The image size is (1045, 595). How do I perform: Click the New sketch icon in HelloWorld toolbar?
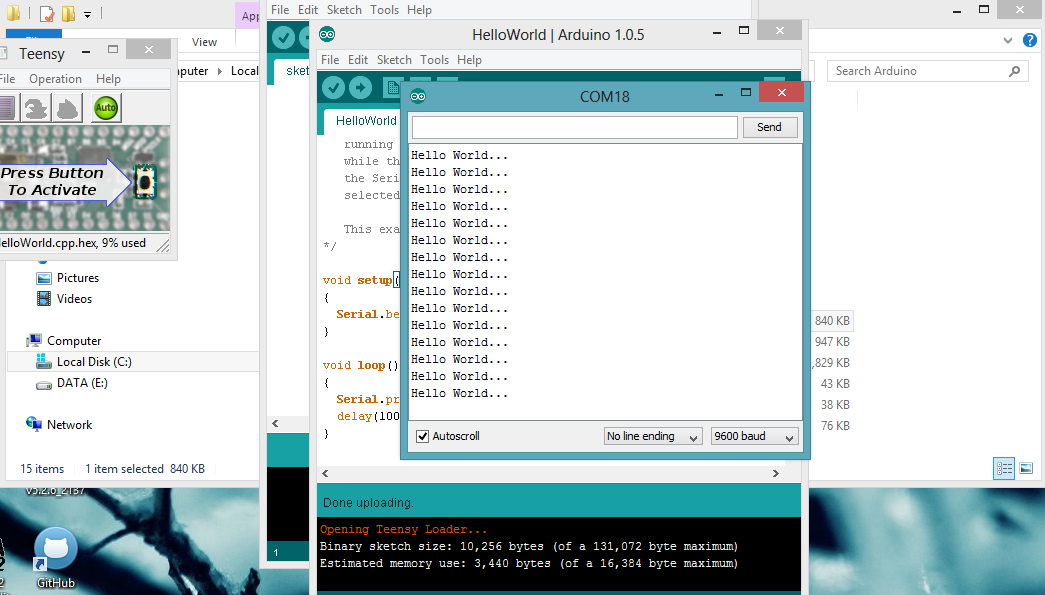point(392,88)
